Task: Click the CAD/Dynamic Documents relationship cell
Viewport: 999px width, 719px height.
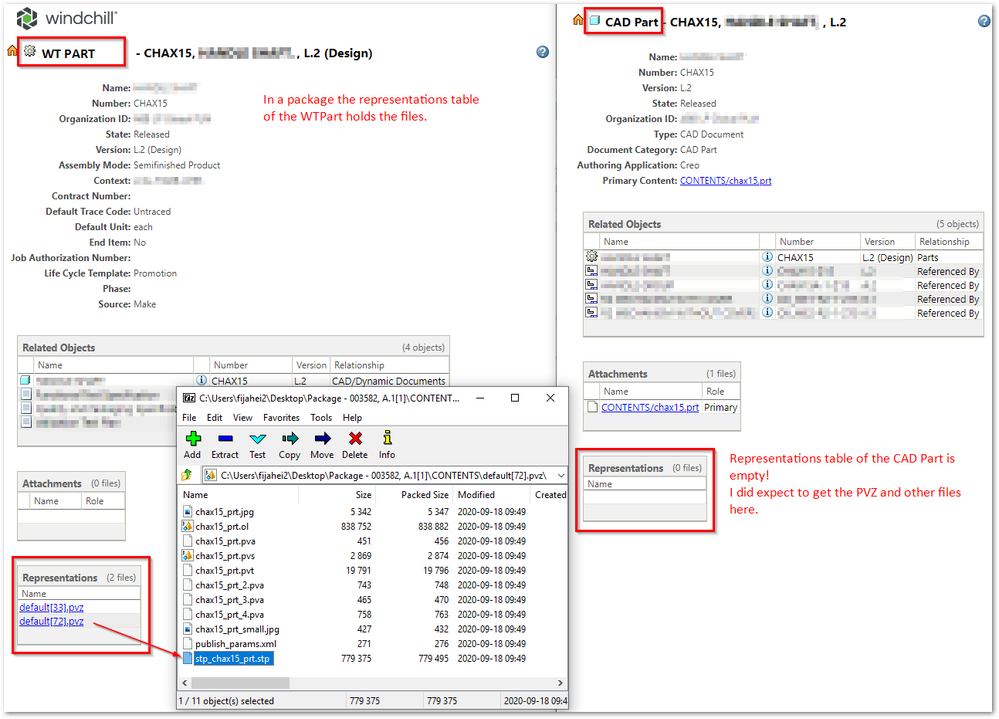Action: pyautogui.click(x=389, y=381)
